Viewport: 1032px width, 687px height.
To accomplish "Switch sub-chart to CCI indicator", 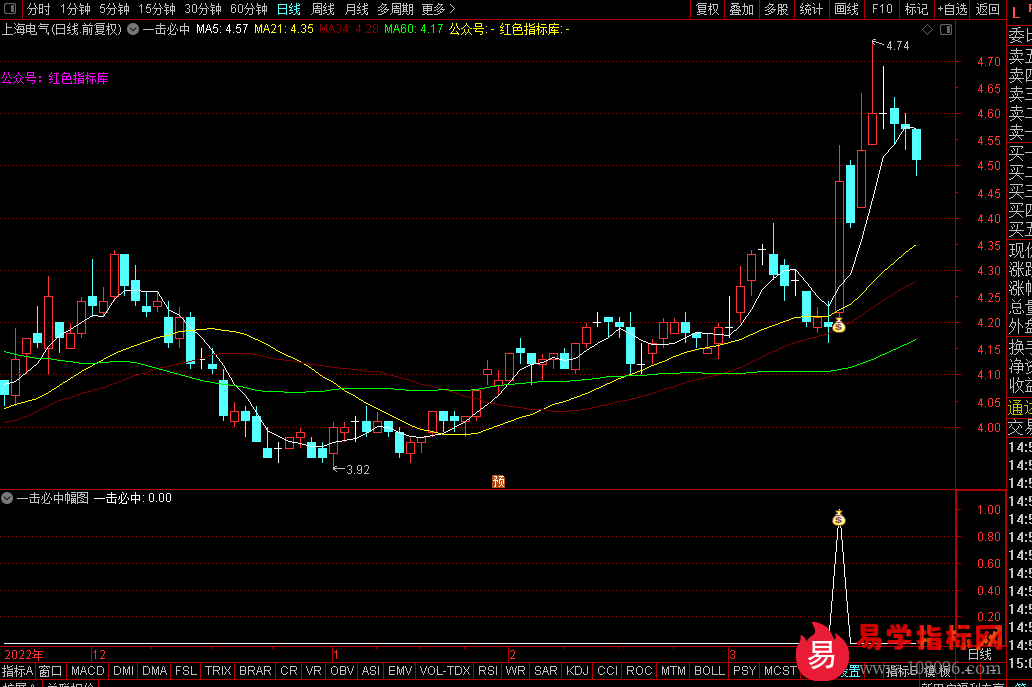I will [607, 671].
